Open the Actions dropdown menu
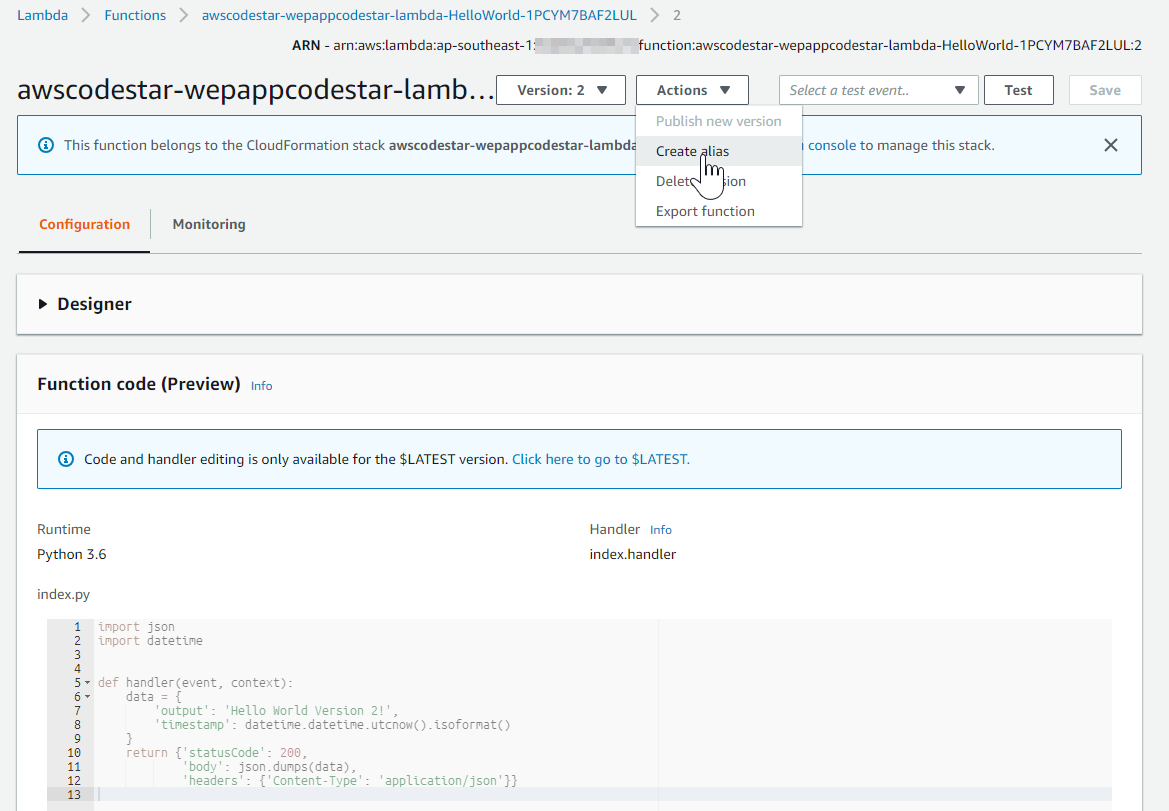 (692, 90)
